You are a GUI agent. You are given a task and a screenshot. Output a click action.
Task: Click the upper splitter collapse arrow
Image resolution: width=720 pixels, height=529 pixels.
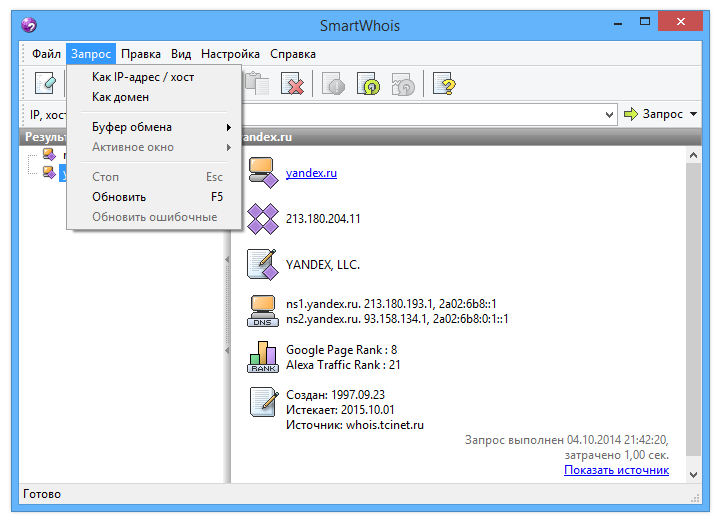click(227, 259)
